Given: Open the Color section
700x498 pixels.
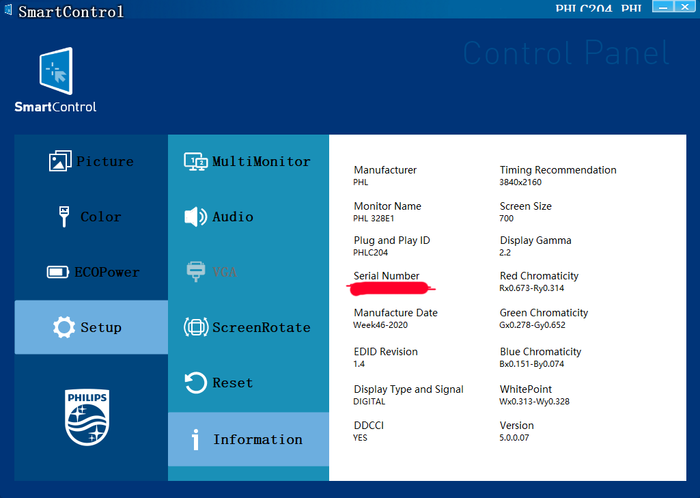Looking at the screenshot, I should coord(91,217).
